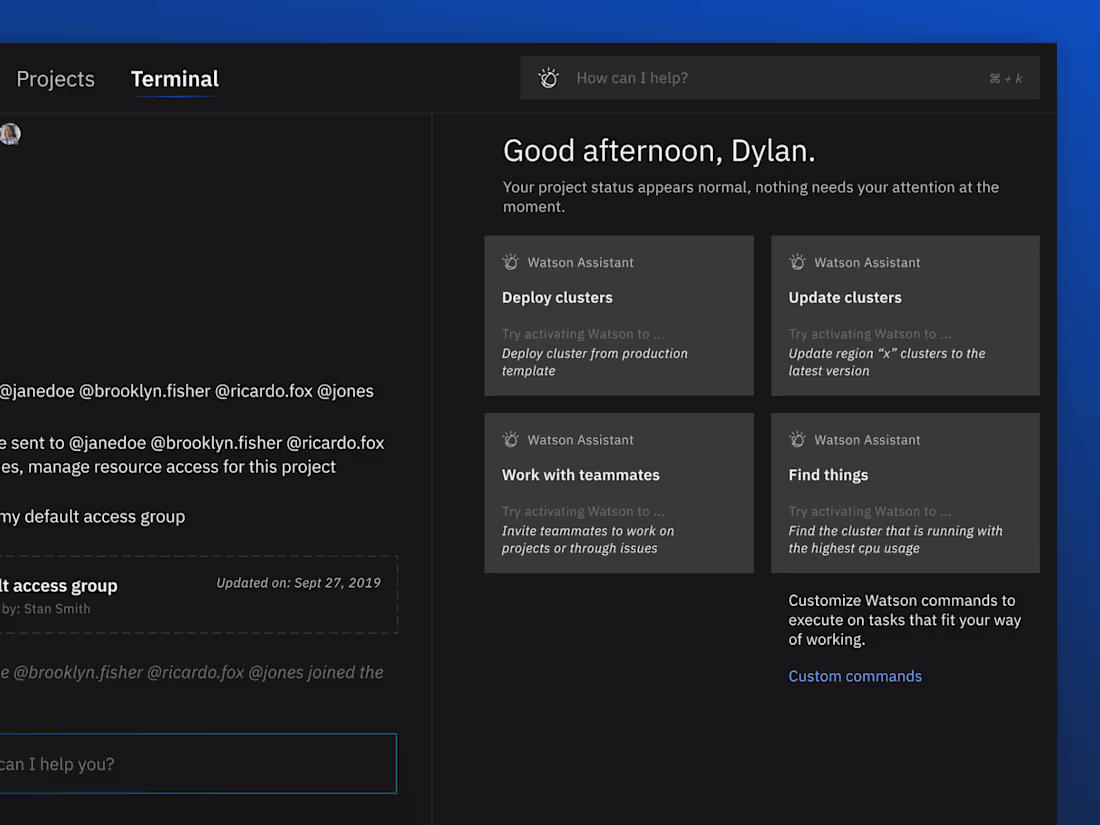This screenshot has height=825, width=1100.
Task: Switch to the Projects tab
Action: 55,78
